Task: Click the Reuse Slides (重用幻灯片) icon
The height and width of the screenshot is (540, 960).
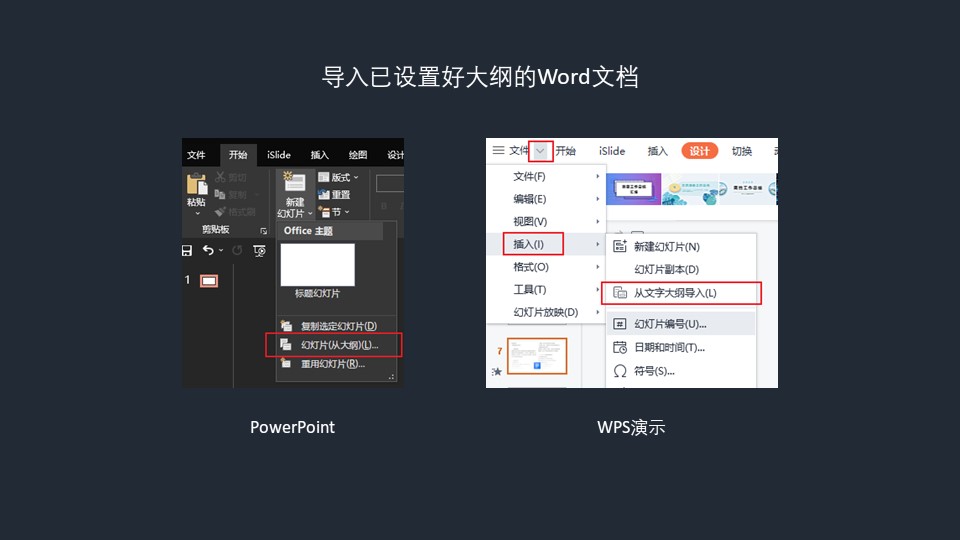Action: [x=286, y=364]
